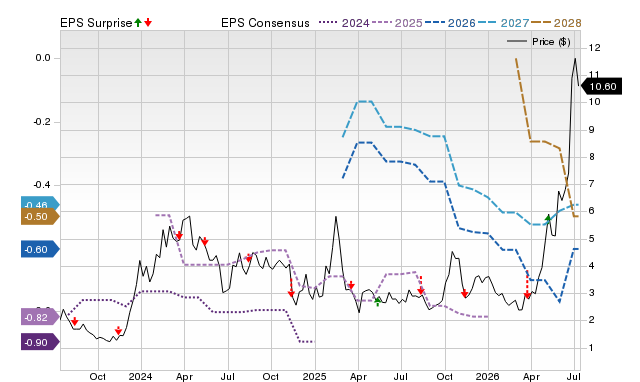Screen dimensions: 640x382
Task: Click the 2025 x-axis label
Action: [314, 376]
